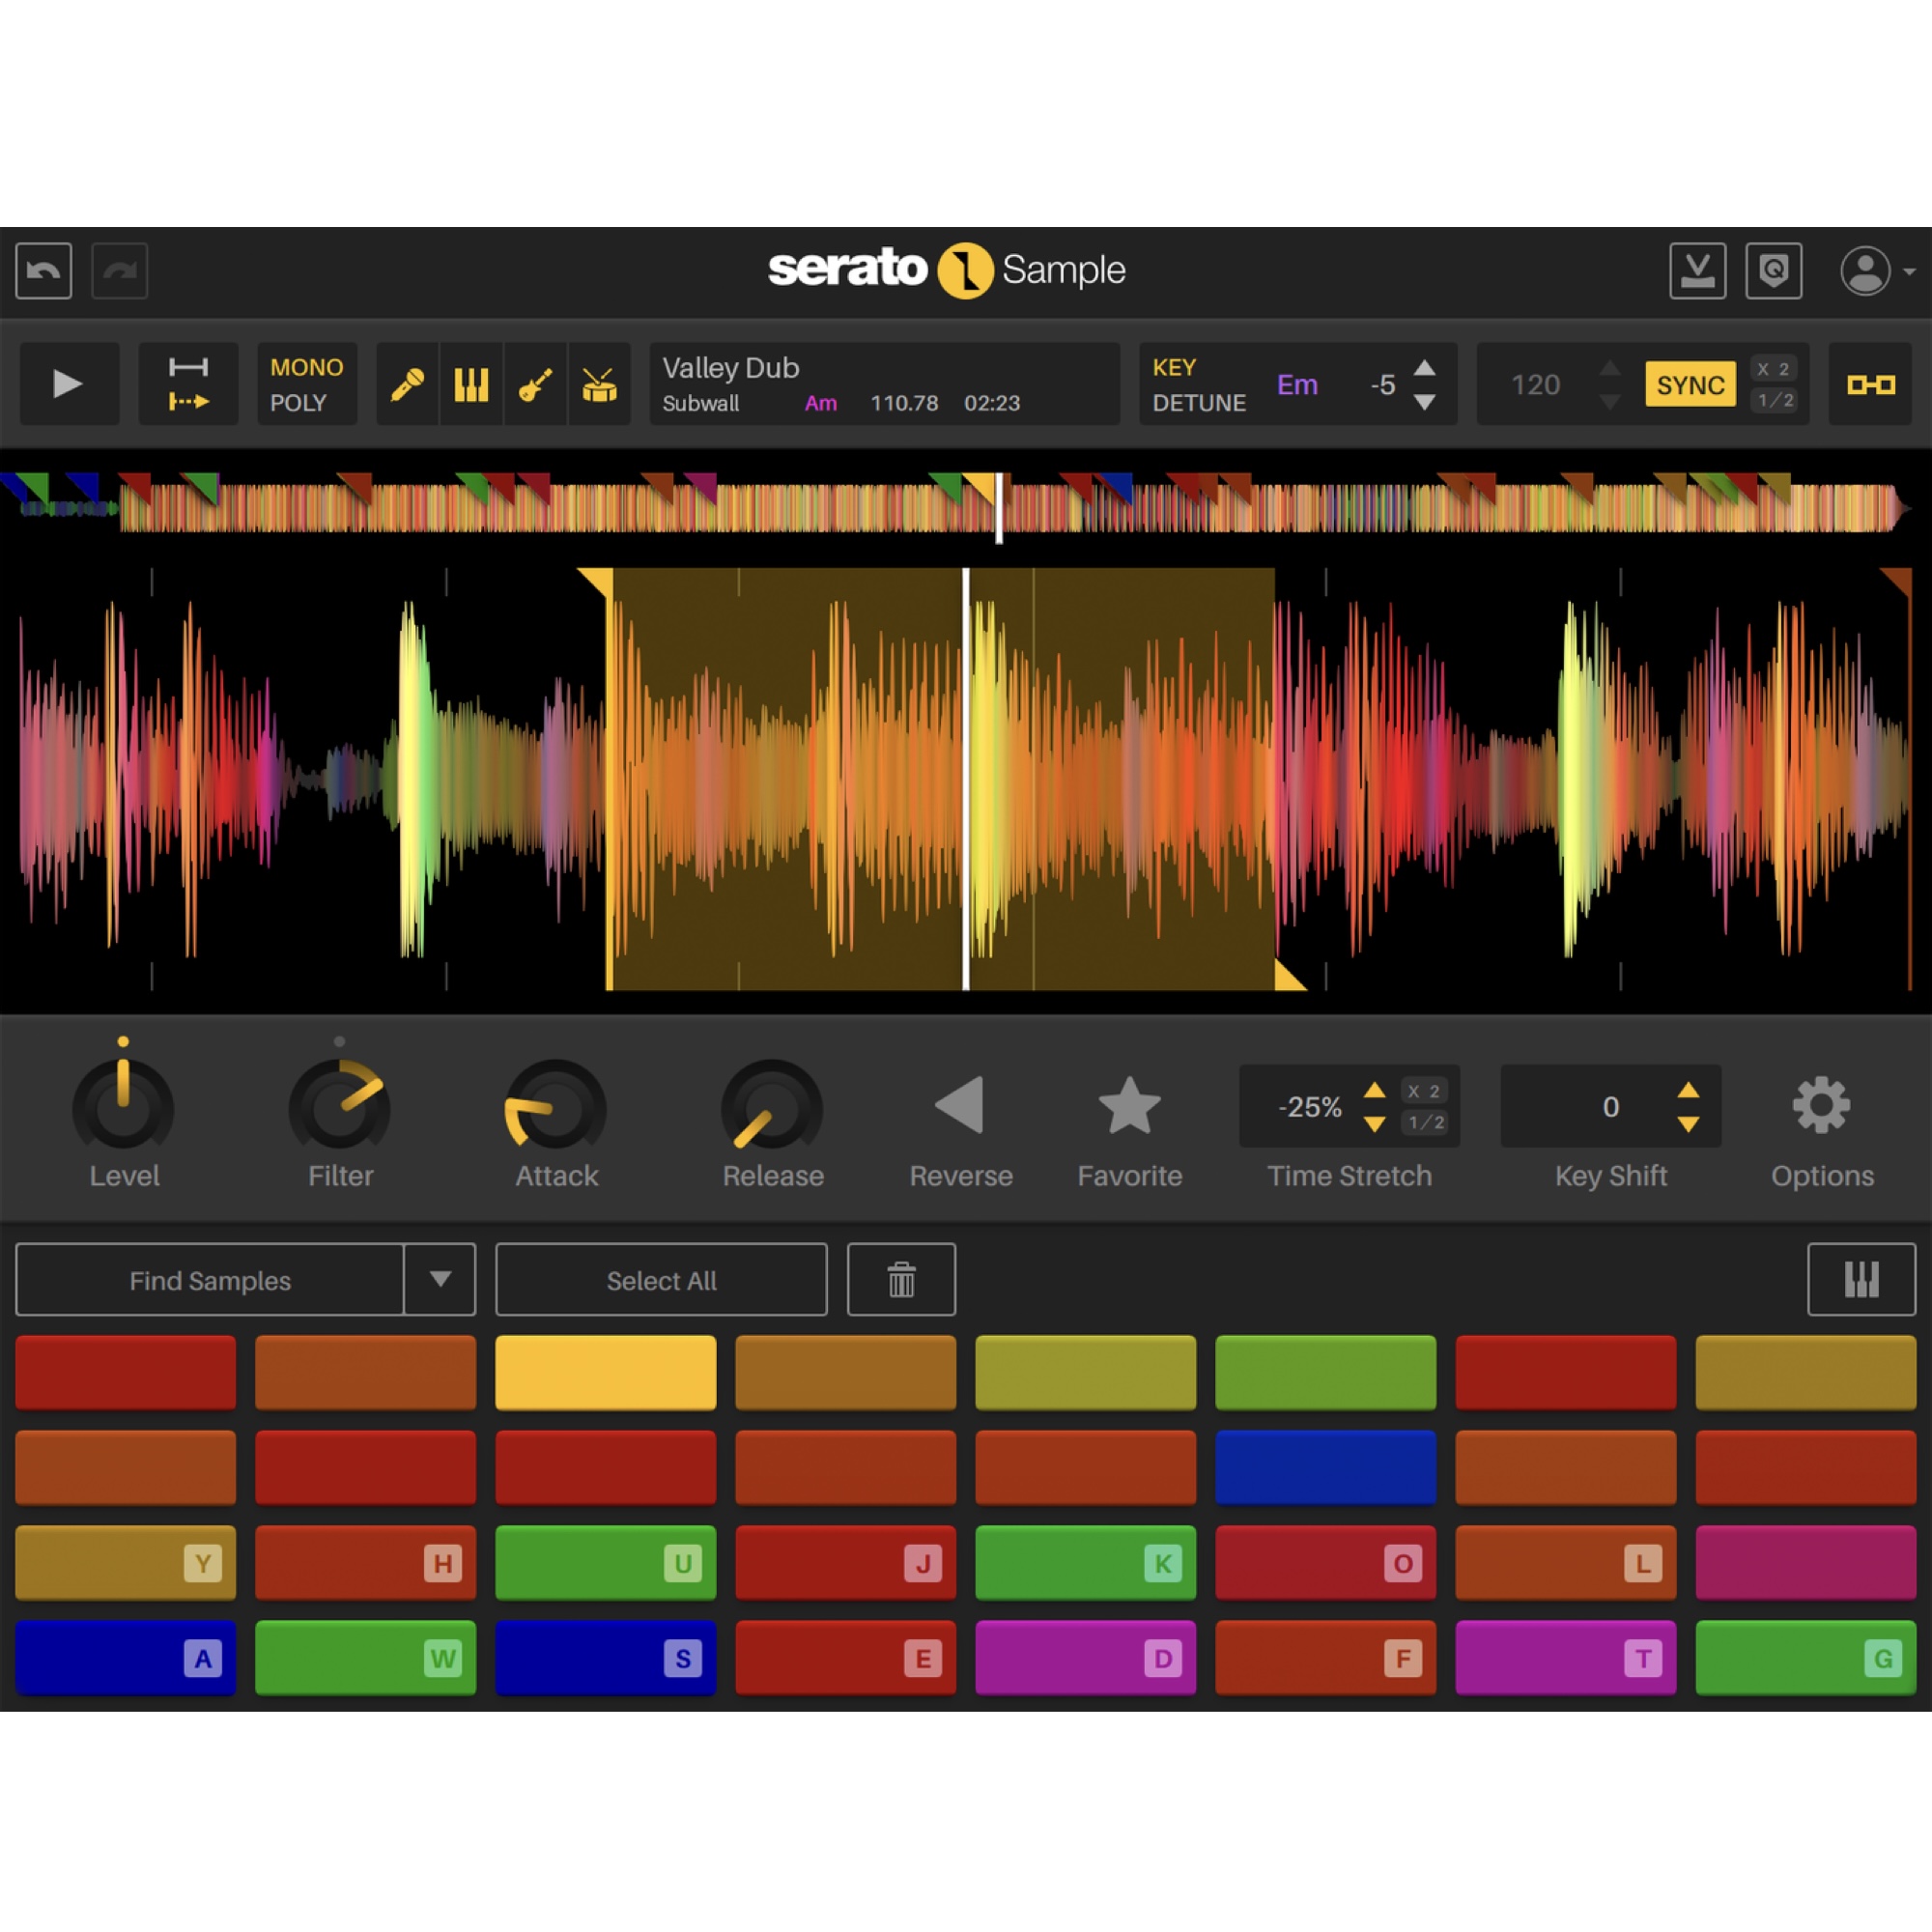This screenshot has height=1932, width=1932.
Task: Click the undo arrow icon
Action: pos(44,270)
